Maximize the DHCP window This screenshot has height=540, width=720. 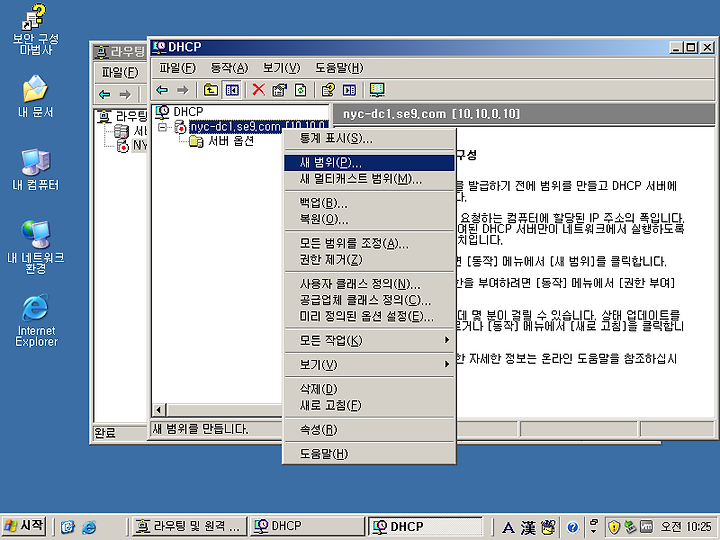[x=691, y=47]
